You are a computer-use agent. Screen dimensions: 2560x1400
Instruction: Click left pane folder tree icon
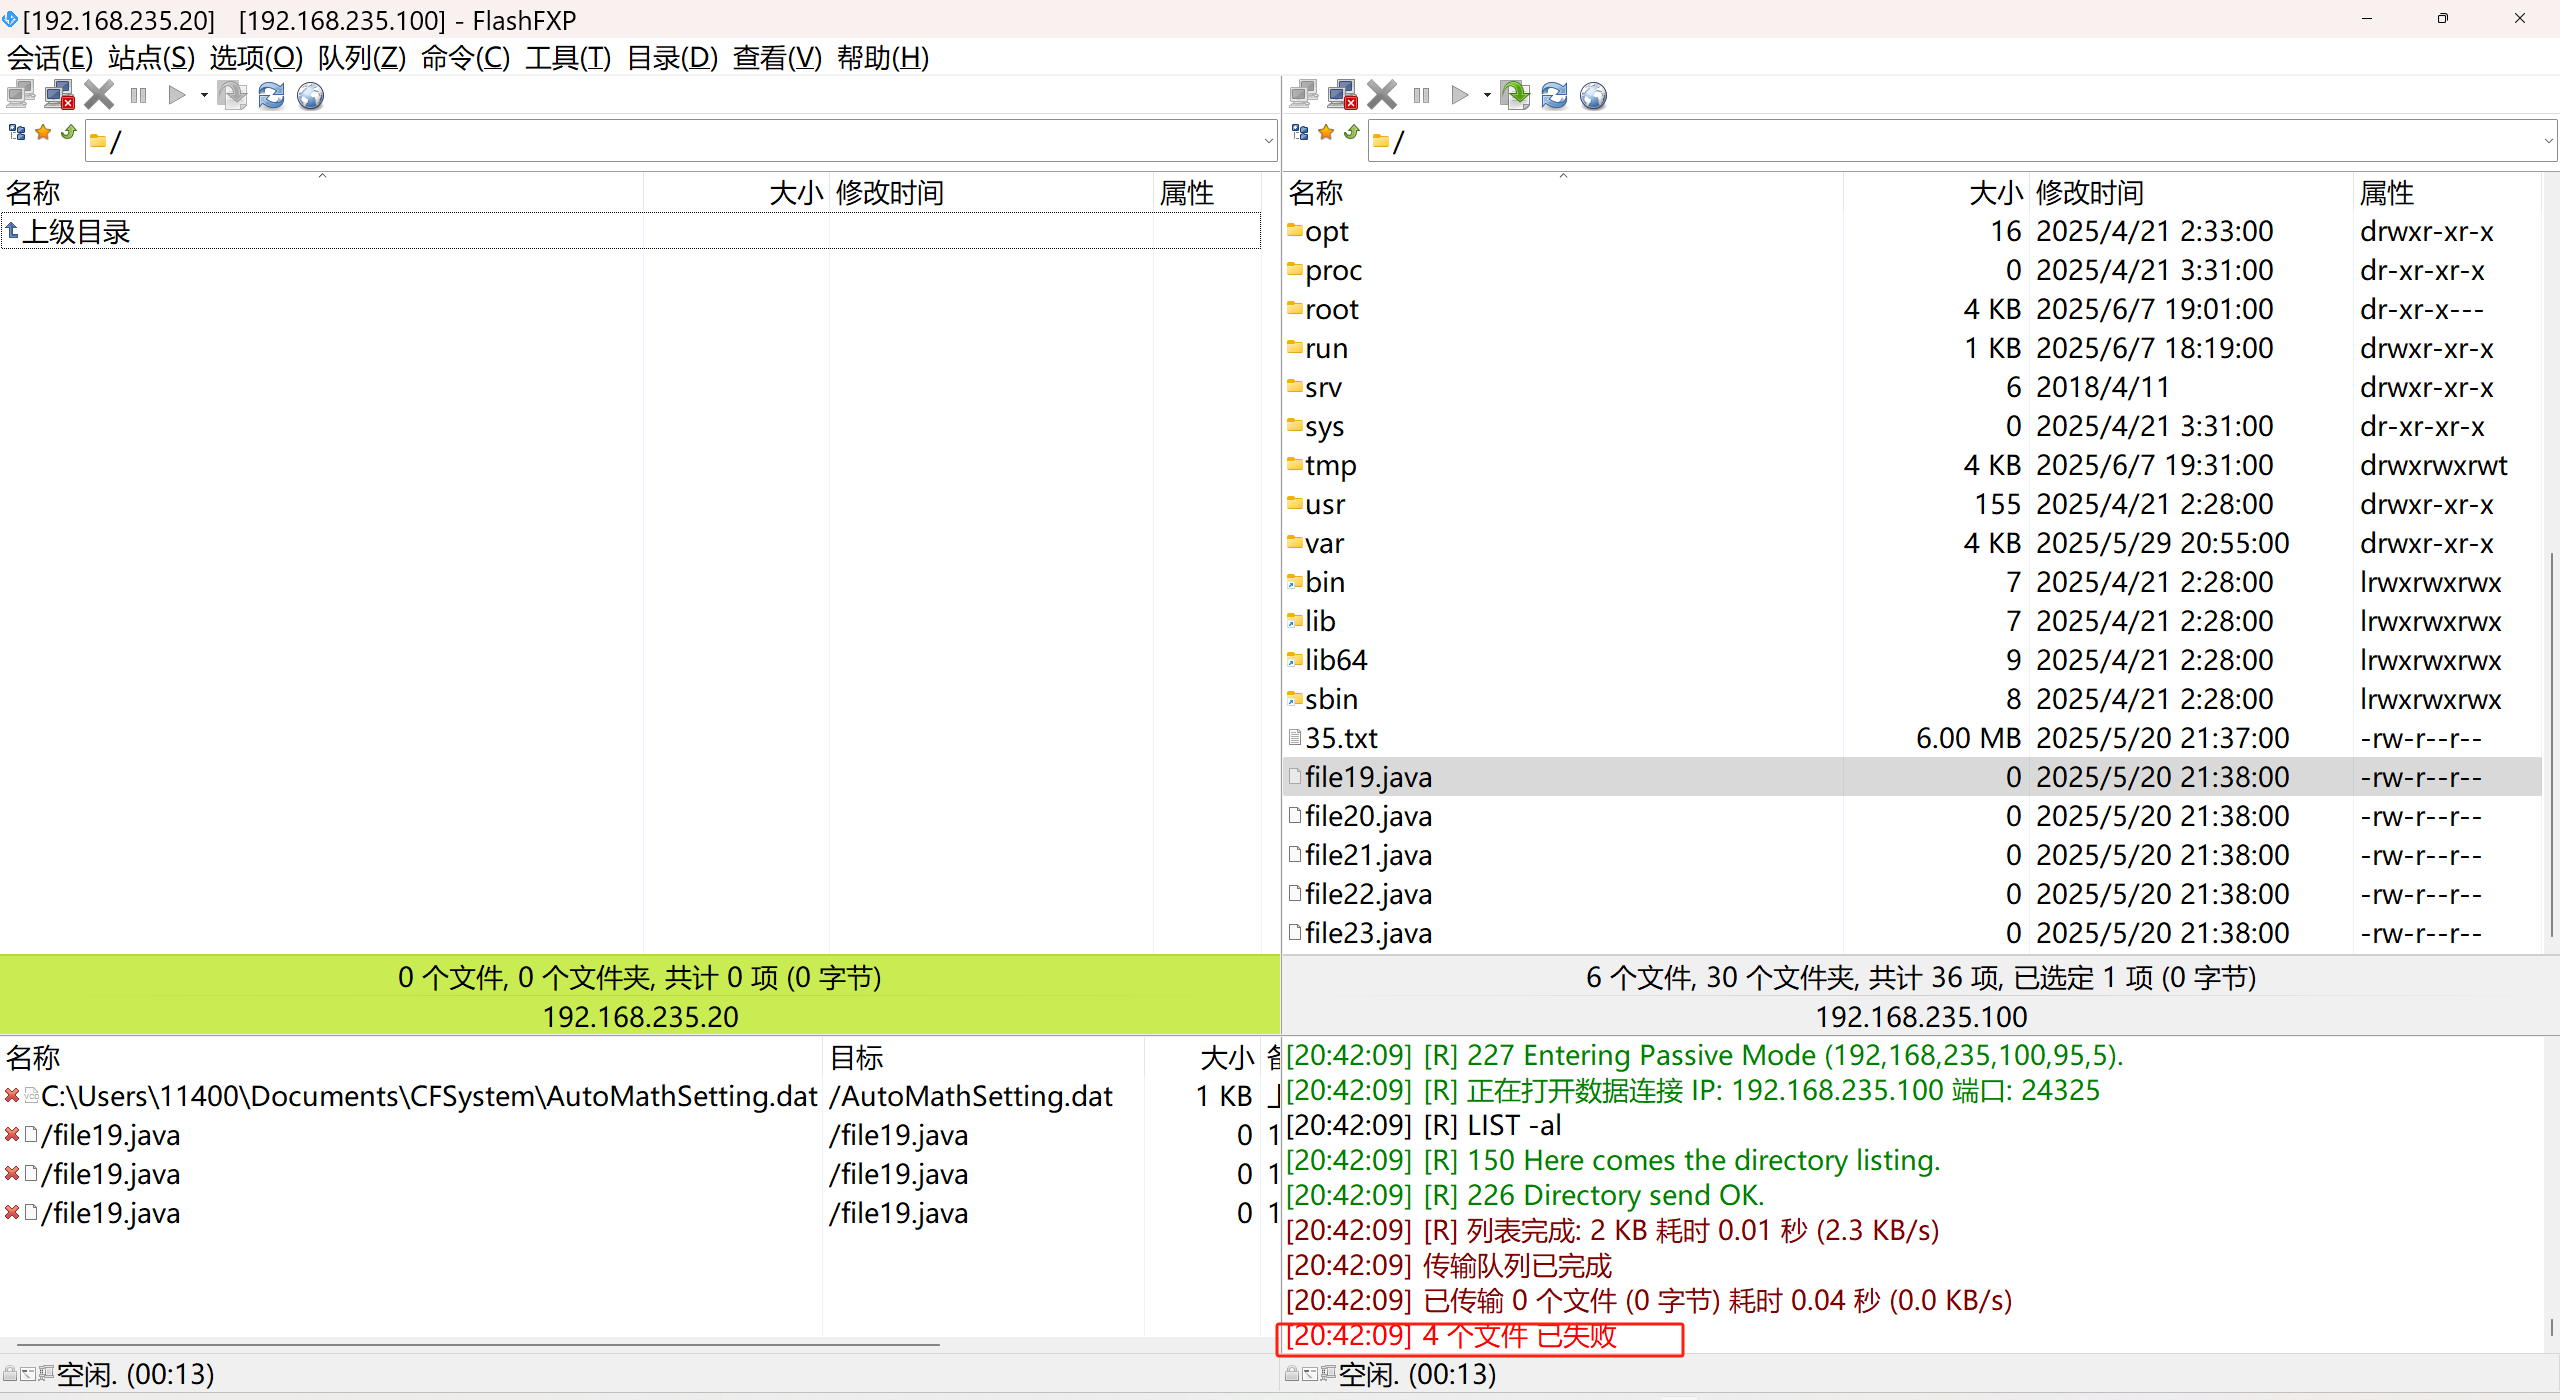17,133
